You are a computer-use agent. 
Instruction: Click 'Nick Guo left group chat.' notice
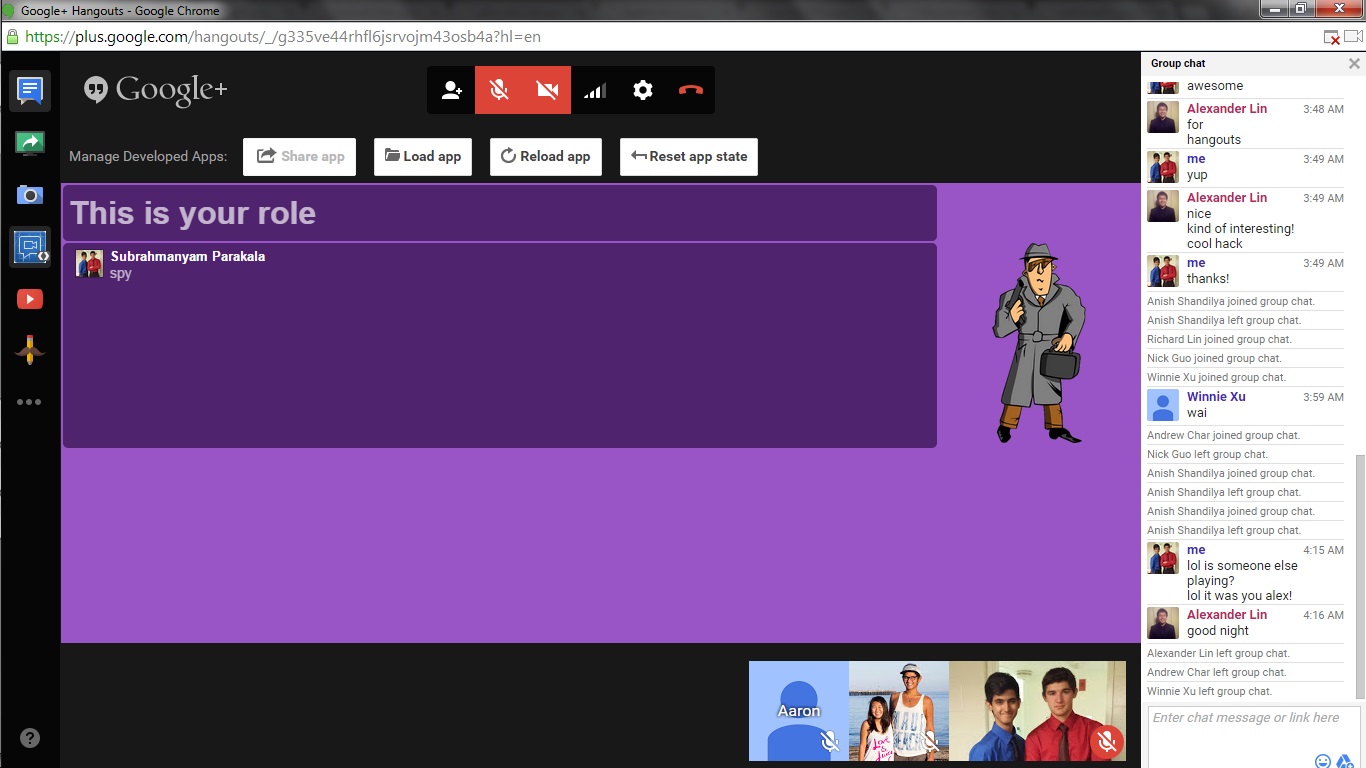1207,455
